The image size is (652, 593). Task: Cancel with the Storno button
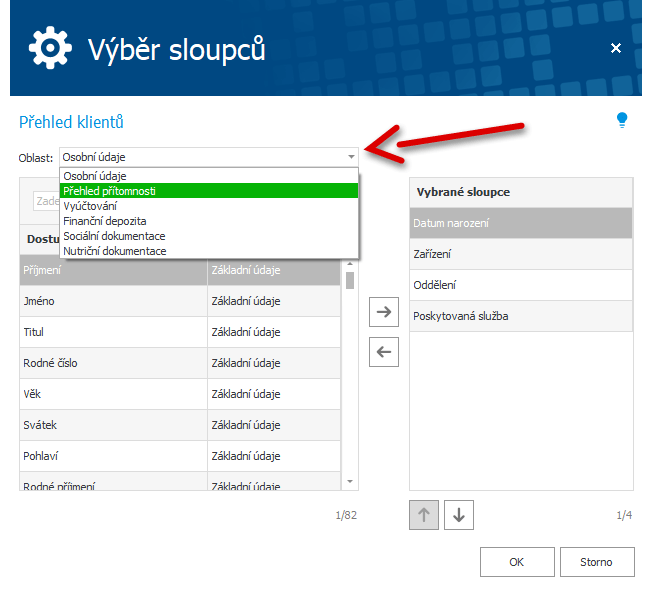point(597,562)
